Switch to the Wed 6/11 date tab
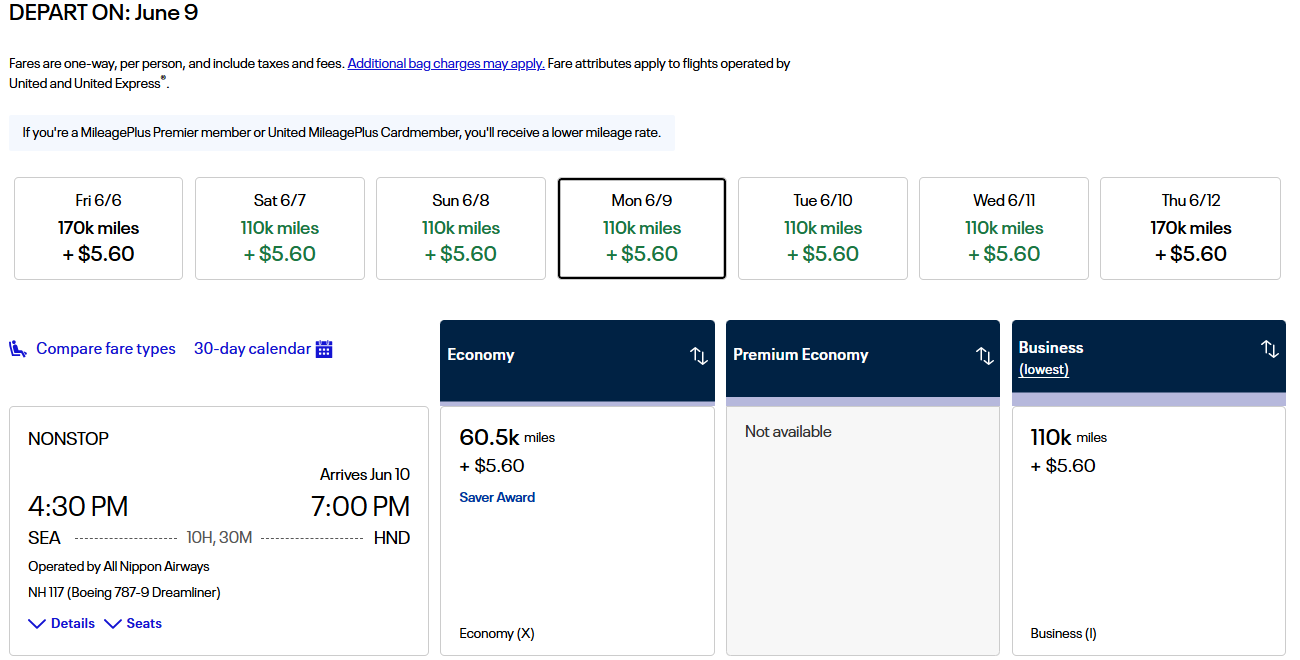Image resolution: width=1300 pixels, height=660 pixels. (x=1003, y=228)
